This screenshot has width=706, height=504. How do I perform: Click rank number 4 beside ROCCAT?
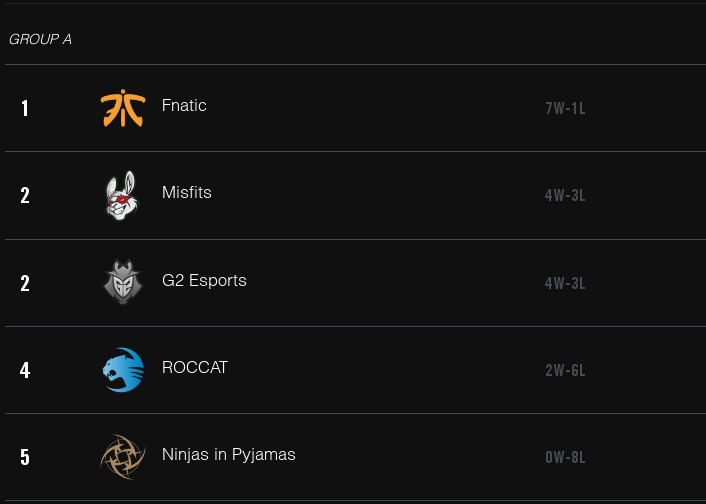click(x=25, y=370)
